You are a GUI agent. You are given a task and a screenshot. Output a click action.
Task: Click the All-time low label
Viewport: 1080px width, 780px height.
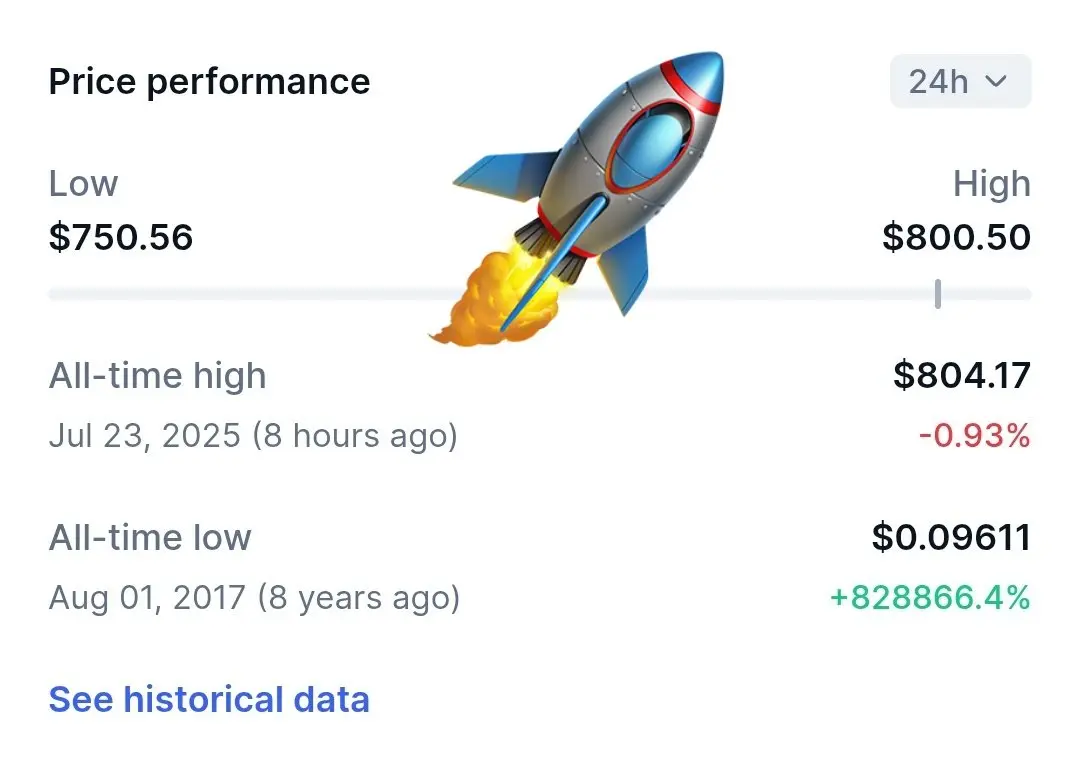(x=150, y=537)
